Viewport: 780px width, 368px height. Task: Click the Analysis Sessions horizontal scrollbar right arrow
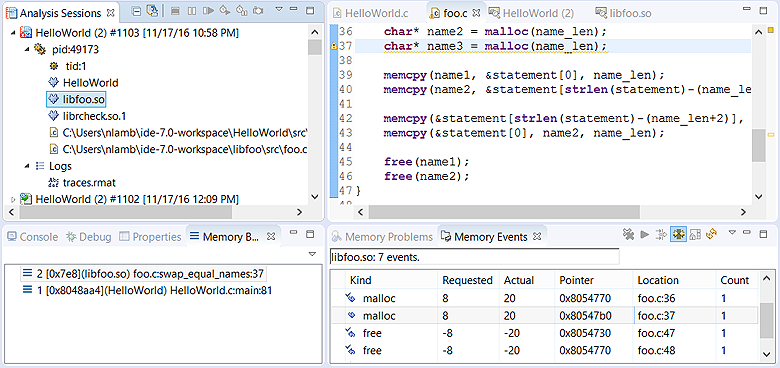(299, 212)
